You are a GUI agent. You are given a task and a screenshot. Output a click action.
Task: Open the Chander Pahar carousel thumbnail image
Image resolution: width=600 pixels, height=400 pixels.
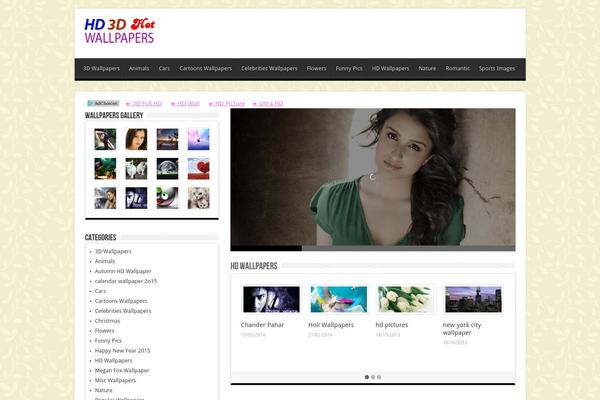(271, 299)
